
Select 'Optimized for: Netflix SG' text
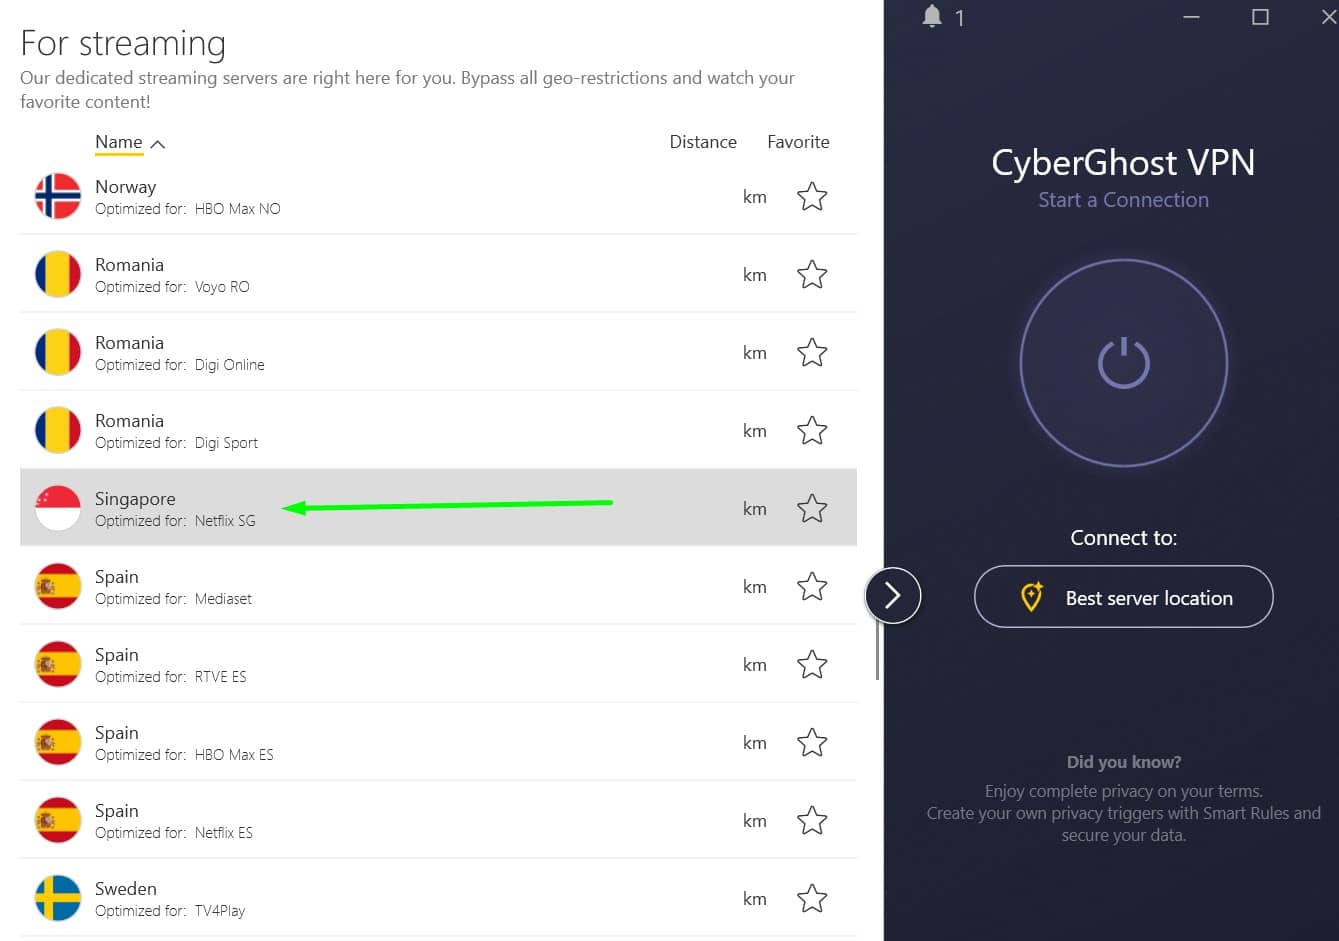tap(175, 521)
